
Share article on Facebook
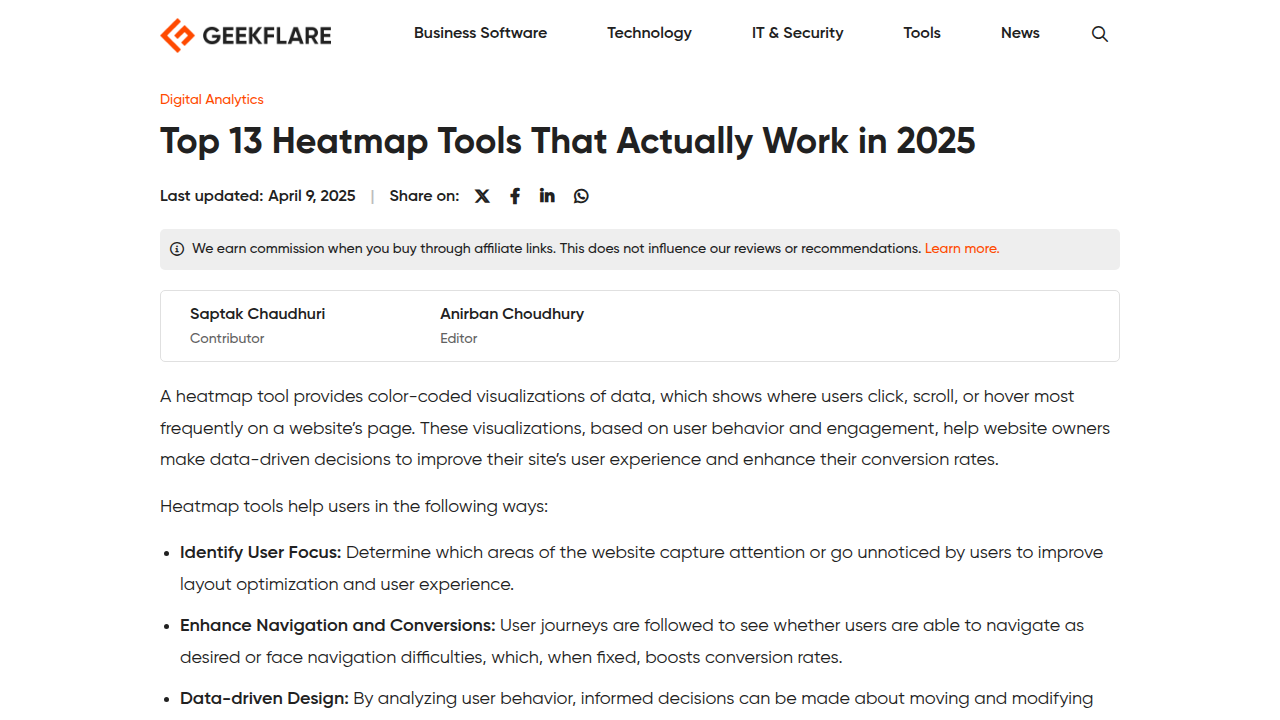click(515, 196)
